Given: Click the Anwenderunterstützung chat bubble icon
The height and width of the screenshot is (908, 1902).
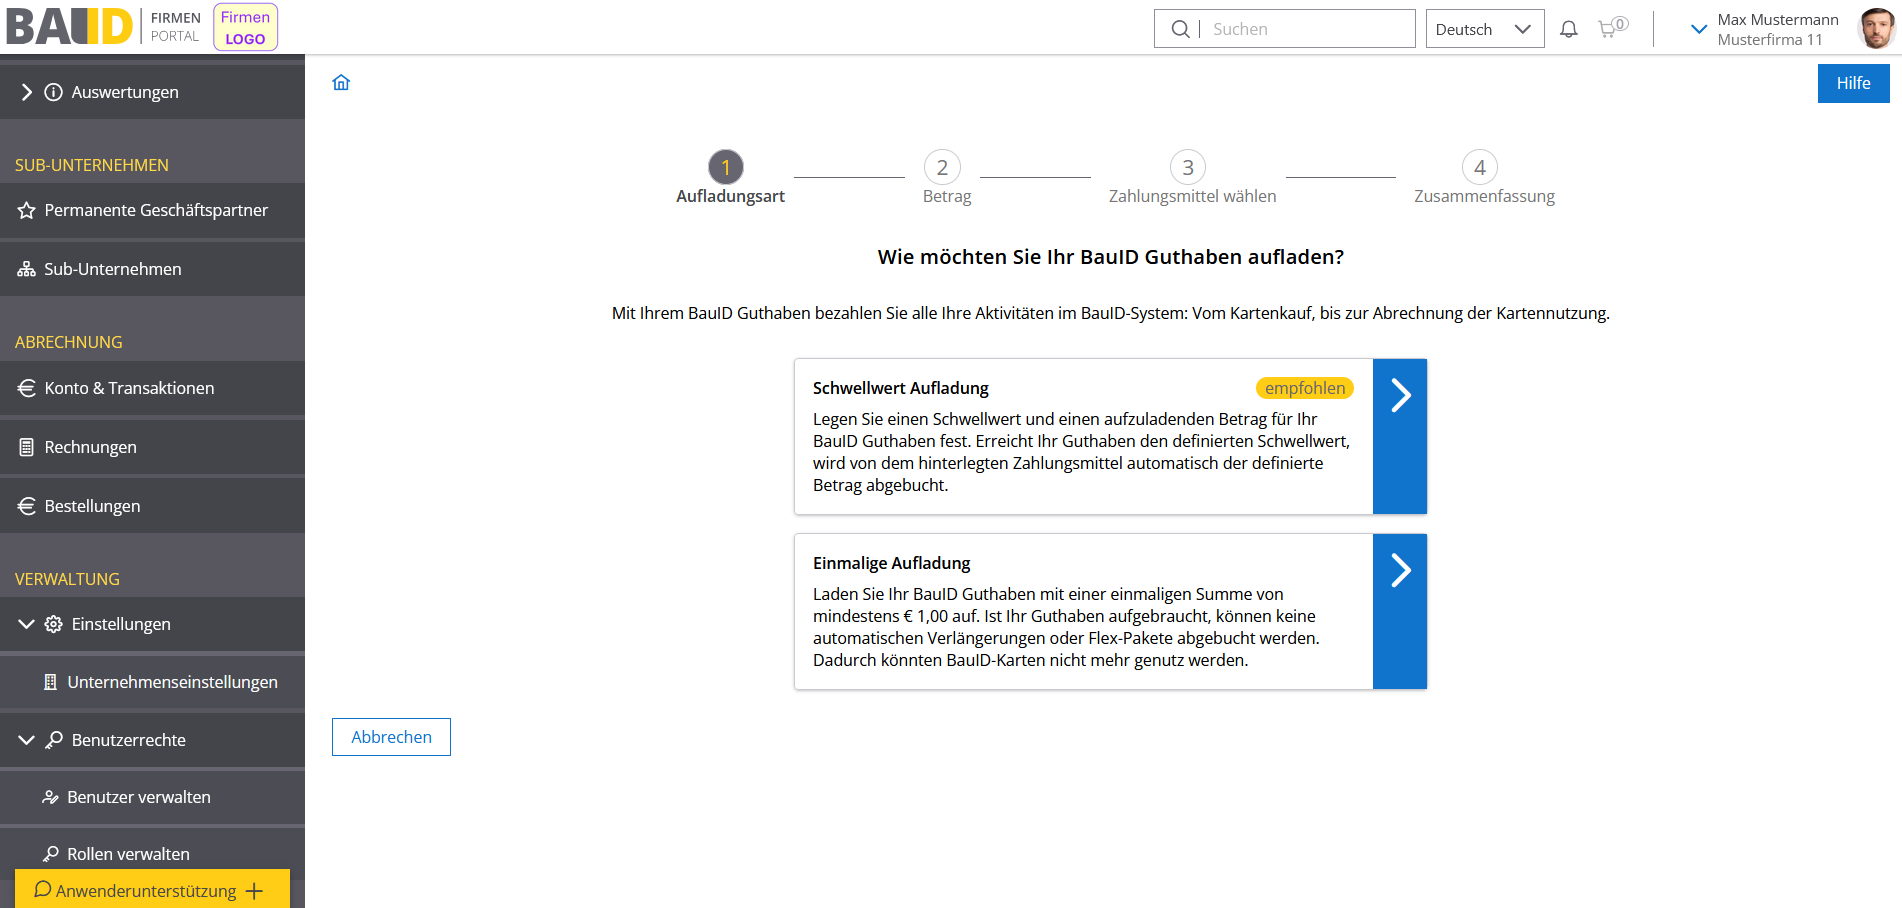Looking at the screenshot, I should pyautogui.click(x=43, y=890).
